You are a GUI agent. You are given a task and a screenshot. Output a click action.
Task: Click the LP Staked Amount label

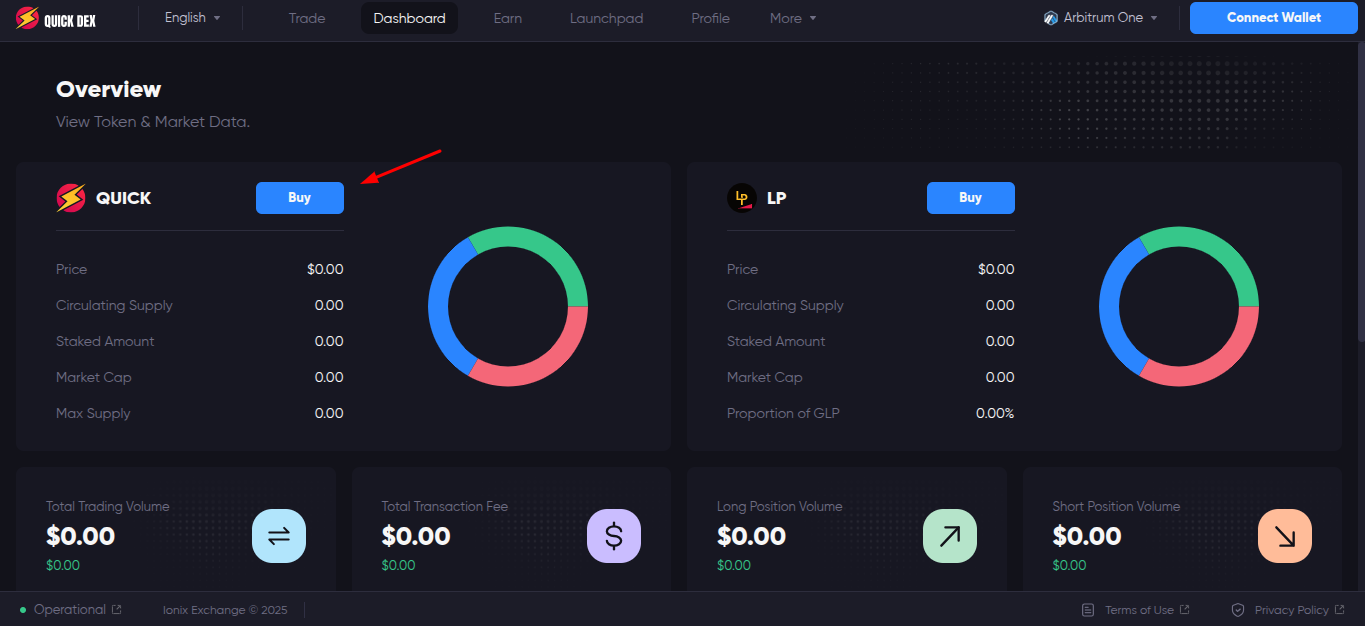pyautogui.click(x=776, y=341)
